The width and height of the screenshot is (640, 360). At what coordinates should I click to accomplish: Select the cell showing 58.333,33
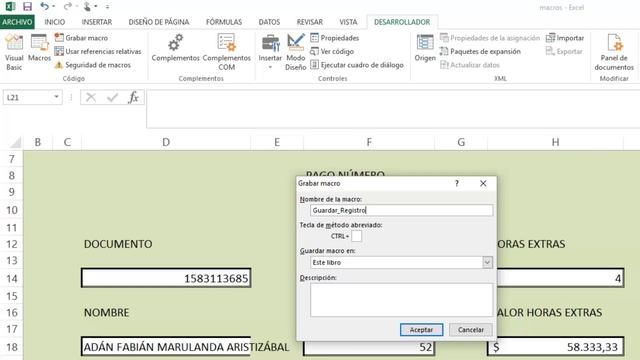point(555,347)
